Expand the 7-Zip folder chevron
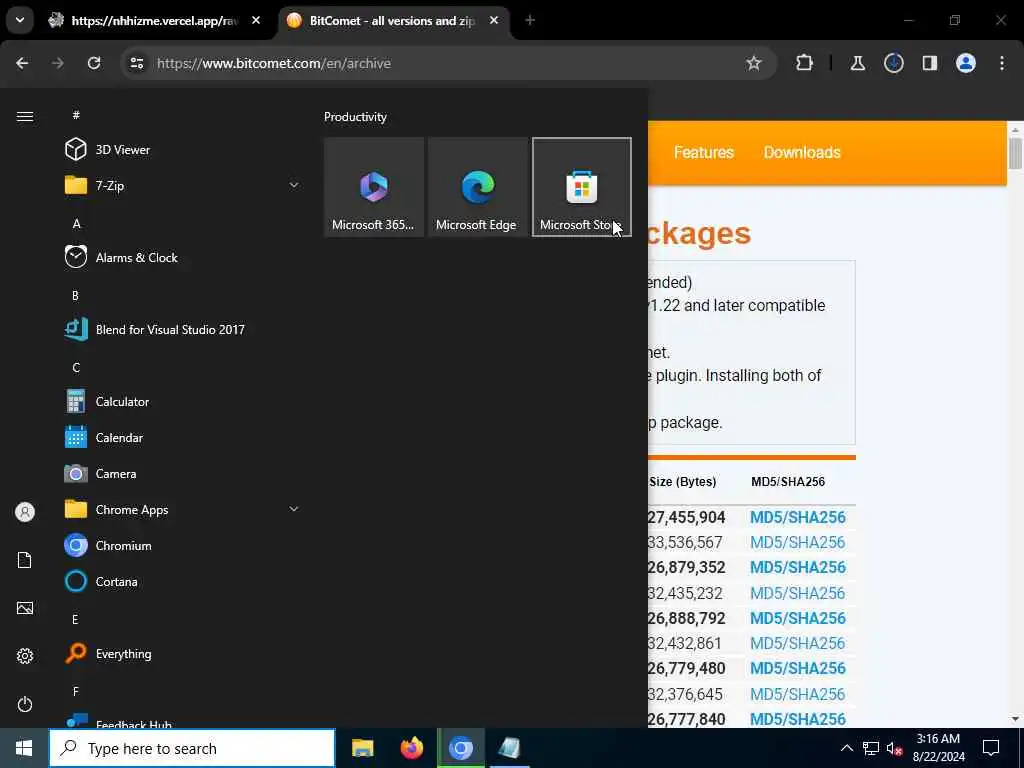 (x=294, y=185)
